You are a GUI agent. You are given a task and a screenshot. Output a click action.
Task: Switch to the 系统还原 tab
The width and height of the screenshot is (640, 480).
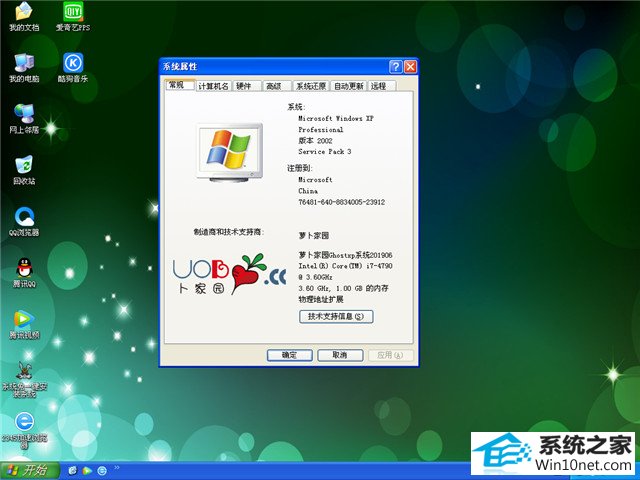311,86
